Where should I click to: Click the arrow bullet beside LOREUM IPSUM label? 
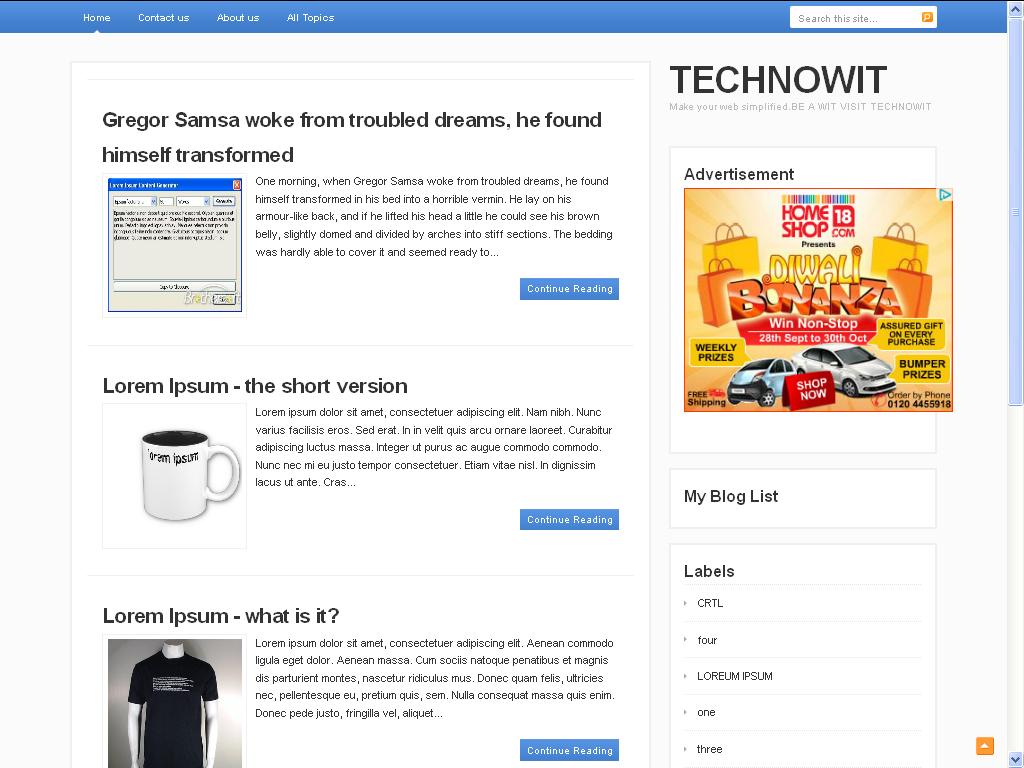tap(685, 676)
